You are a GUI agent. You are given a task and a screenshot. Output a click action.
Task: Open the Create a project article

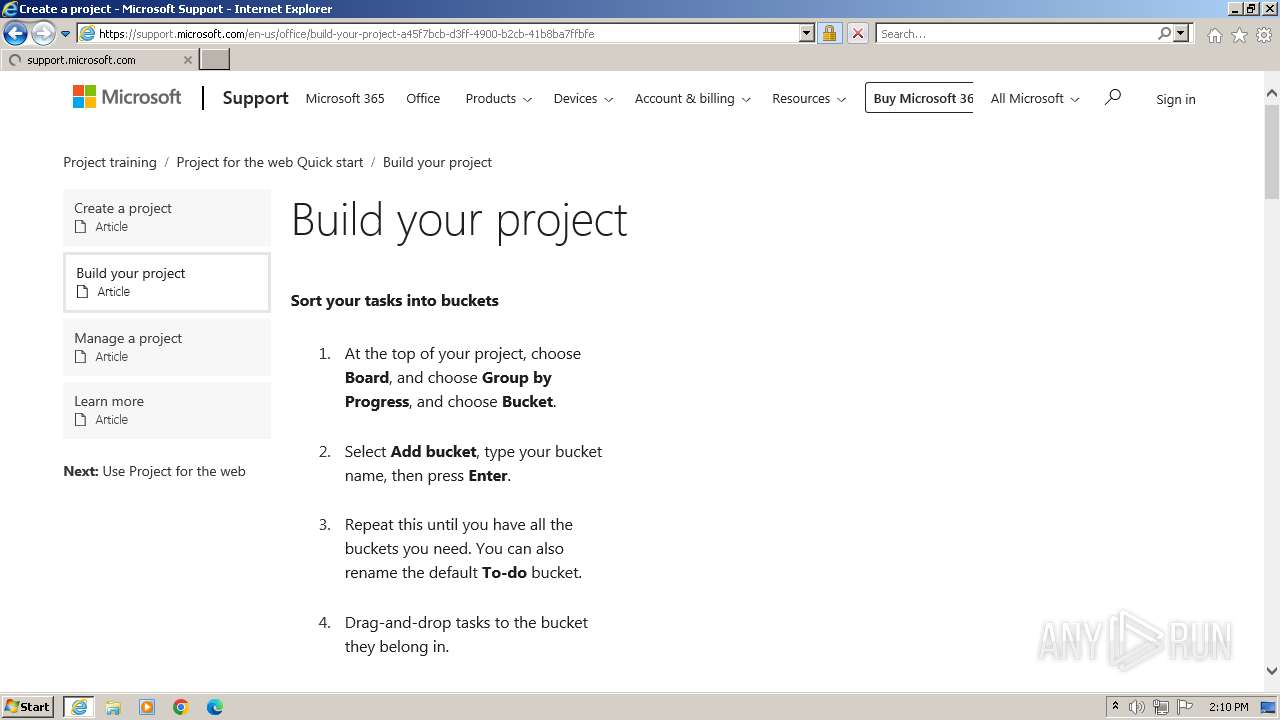tap(167, 217)
